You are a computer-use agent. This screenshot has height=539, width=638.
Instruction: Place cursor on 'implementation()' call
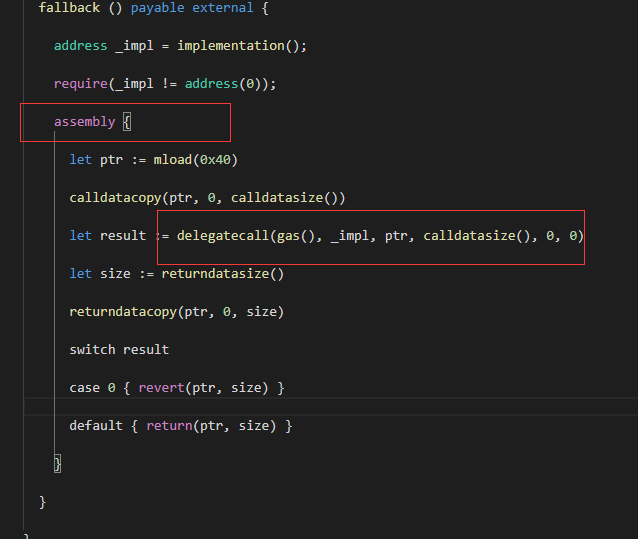pyautogui.click(x=238, y=46)
